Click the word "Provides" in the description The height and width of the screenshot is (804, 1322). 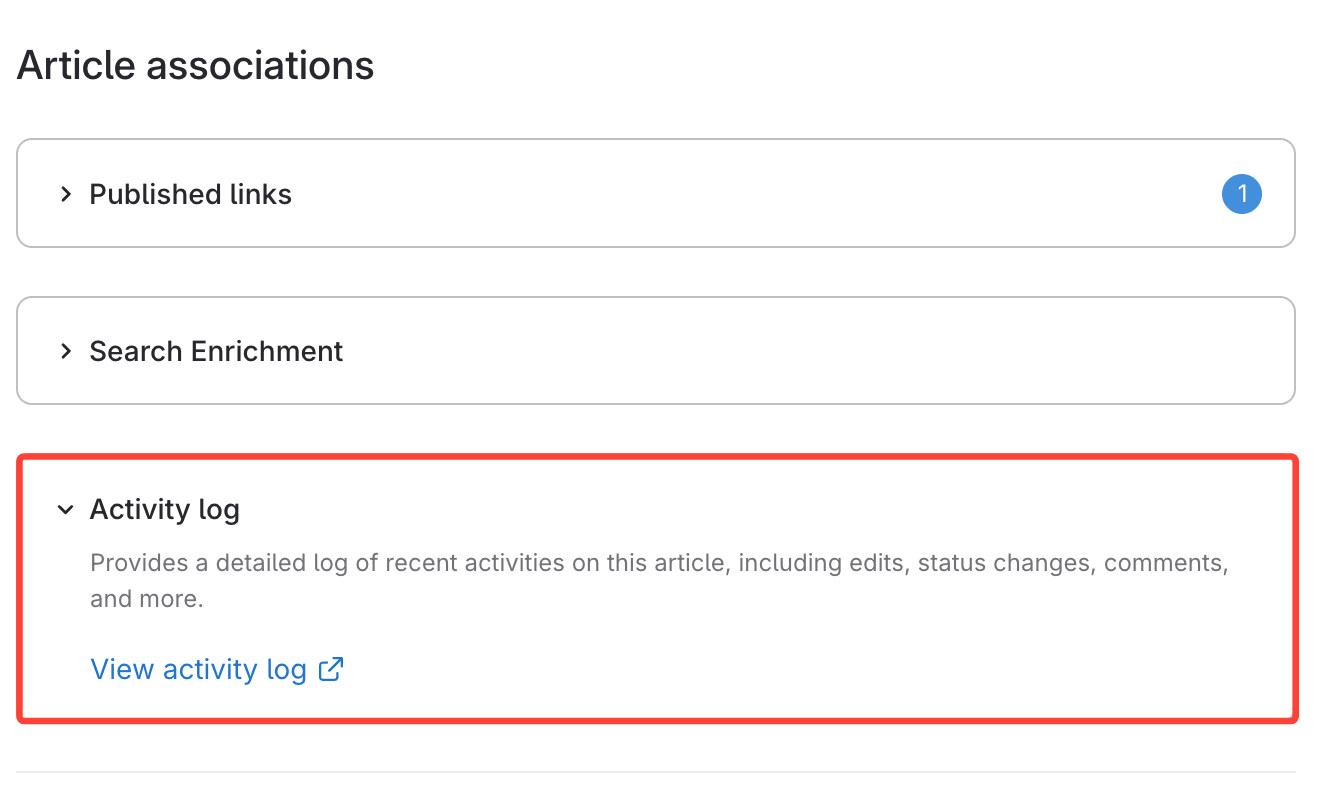pos(139,563)
